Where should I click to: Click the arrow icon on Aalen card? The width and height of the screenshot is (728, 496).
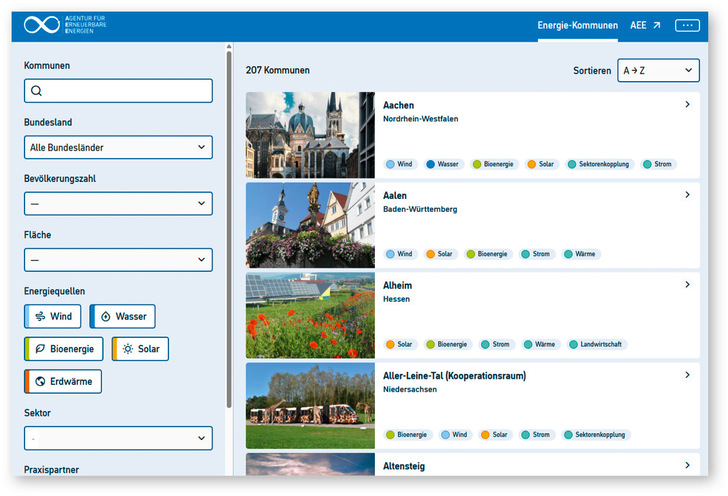point(687,195)
